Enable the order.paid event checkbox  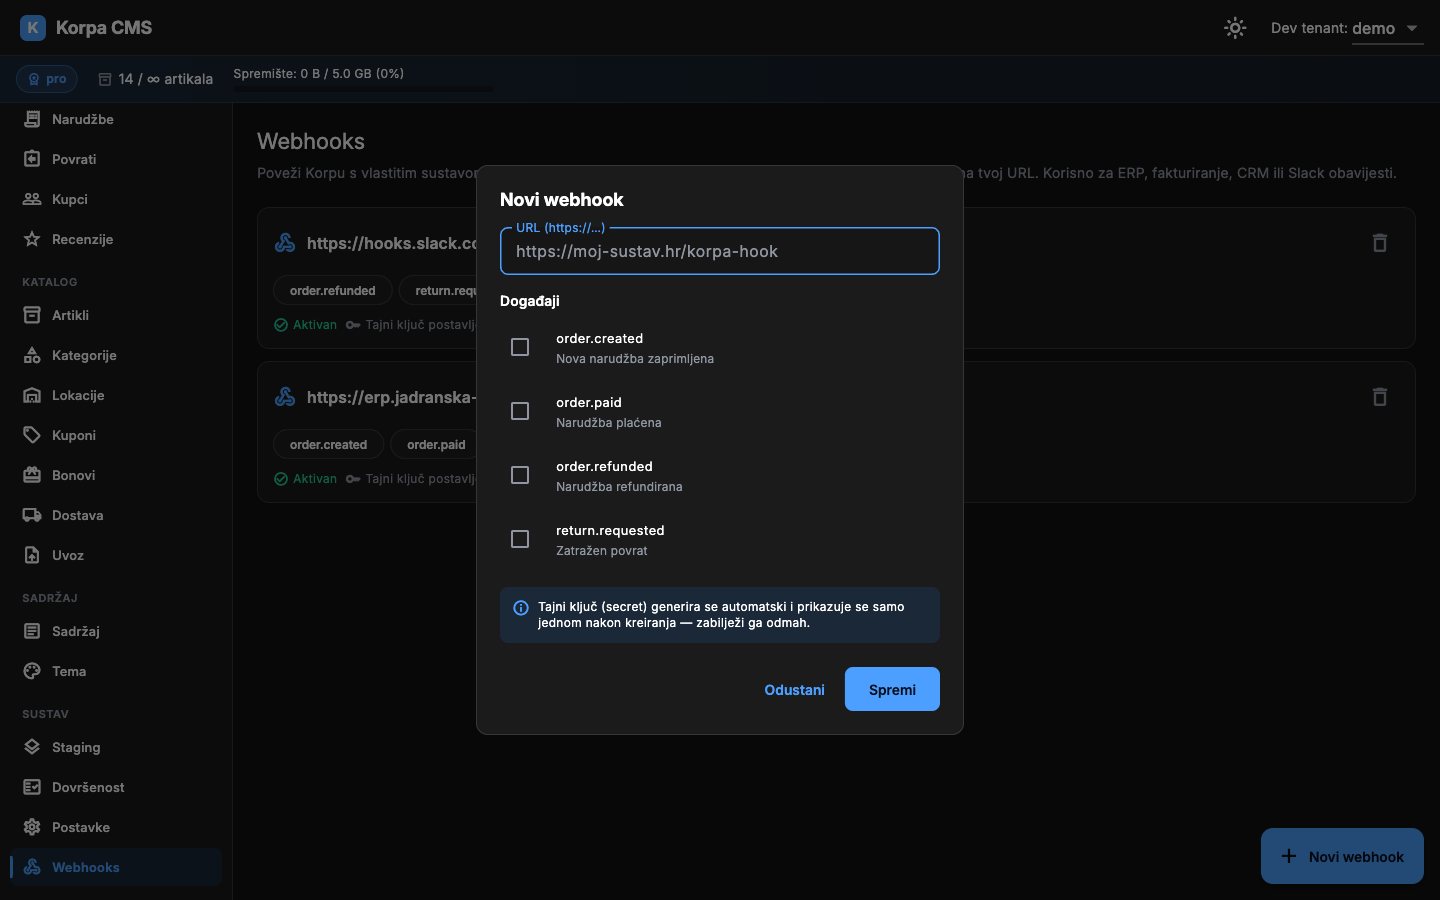520,411
